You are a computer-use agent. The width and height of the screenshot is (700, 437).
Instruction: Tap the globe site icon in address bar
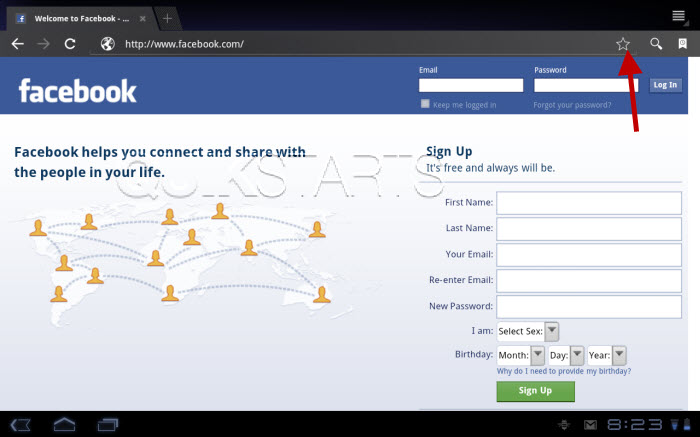coord(108,44)
